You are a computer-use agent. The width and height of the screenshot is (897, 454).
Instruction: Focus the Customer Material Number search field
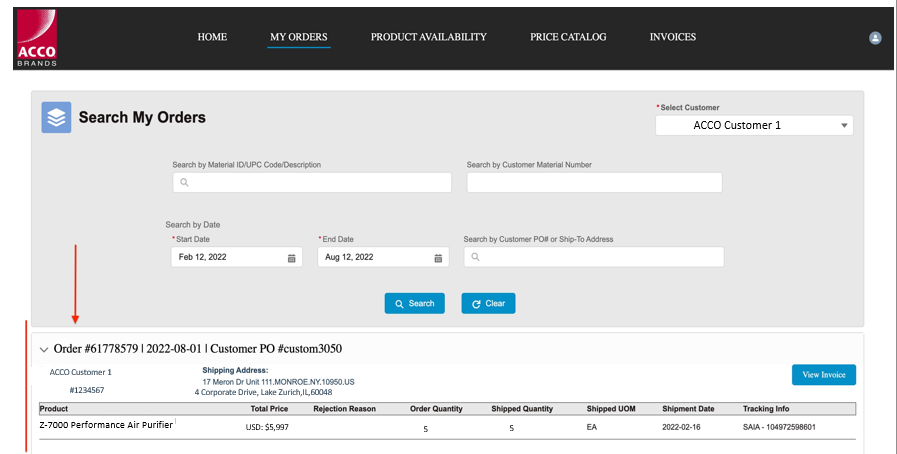tap(594, 182)
